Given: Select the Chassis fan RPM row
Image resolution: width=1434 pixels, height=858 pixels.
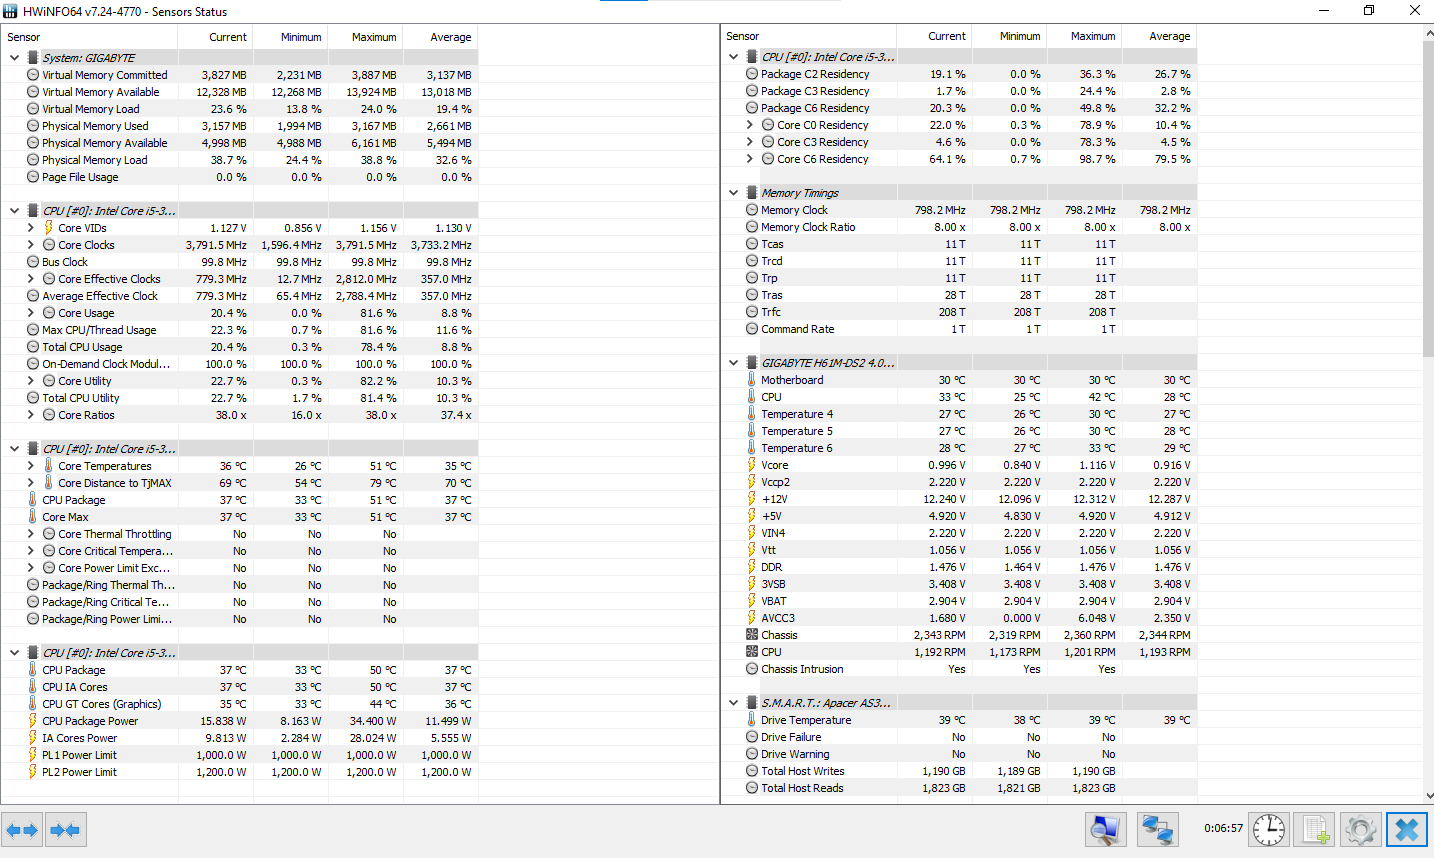Looking at the screenshot, I should tap(779, 635).
